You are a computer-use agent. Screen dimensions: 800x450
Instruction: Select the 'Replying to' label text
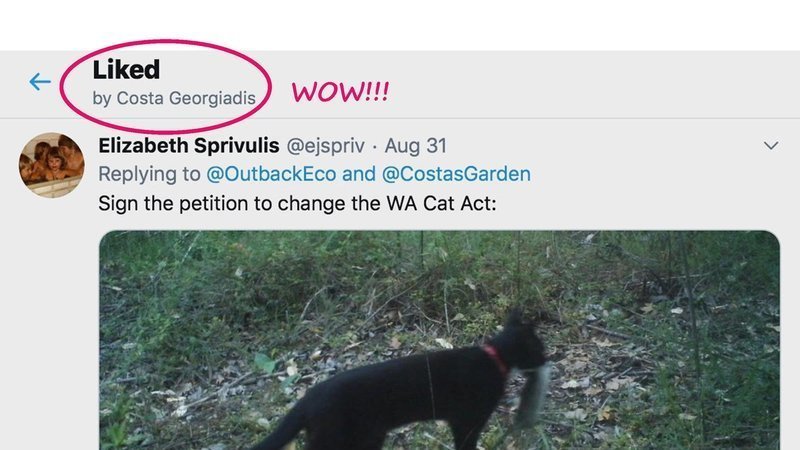(149, 174)
